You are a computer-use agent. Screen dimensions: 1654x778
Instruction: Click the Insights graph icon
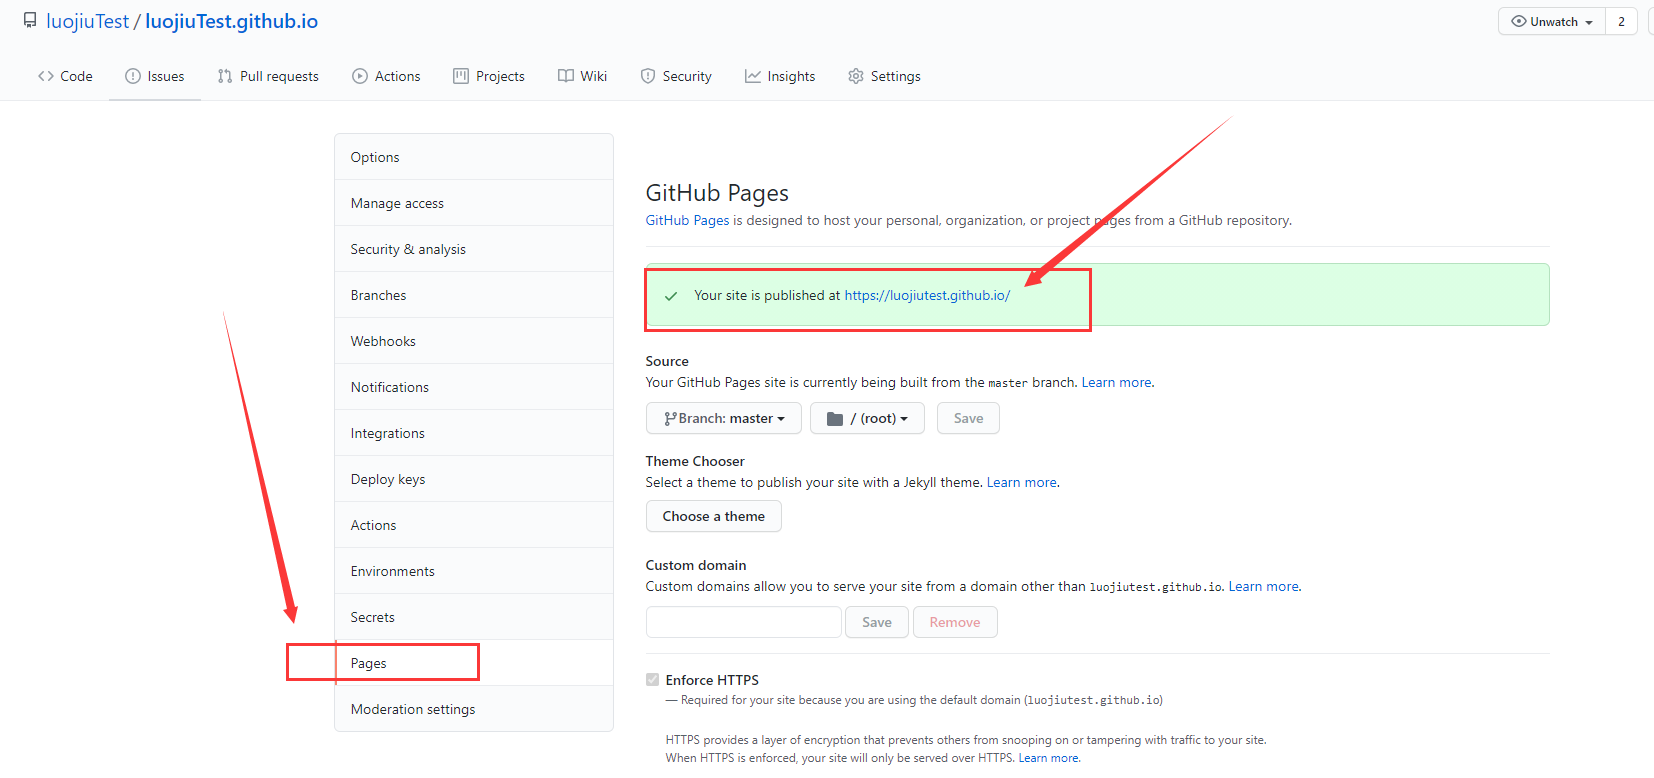click(753, 76)
